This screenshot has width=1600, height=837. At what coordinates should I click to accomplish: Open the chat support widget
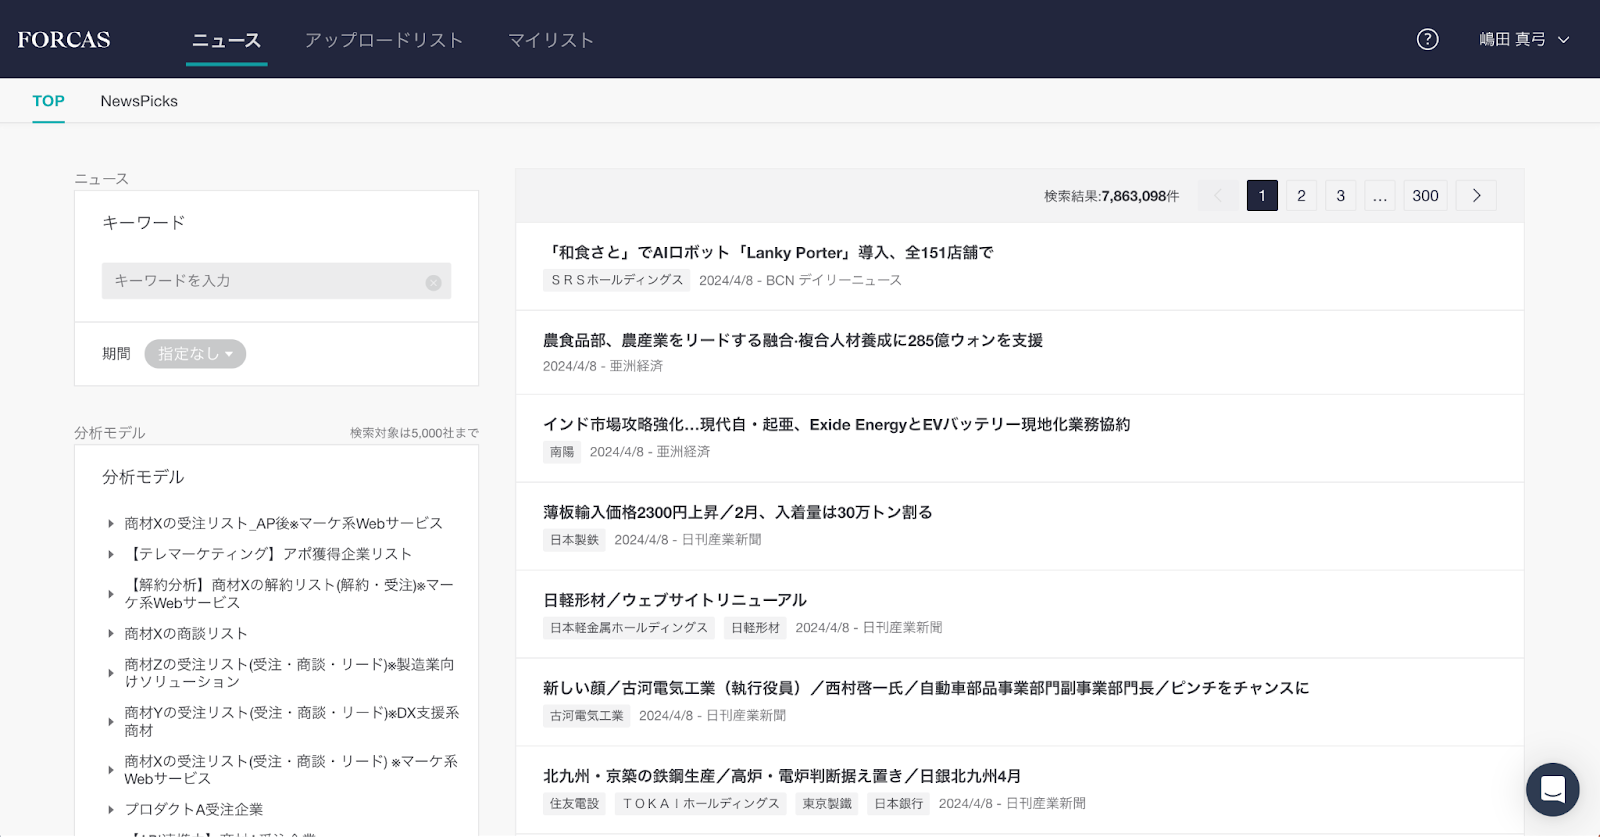pyautogui.click(x=1552, y=789)
